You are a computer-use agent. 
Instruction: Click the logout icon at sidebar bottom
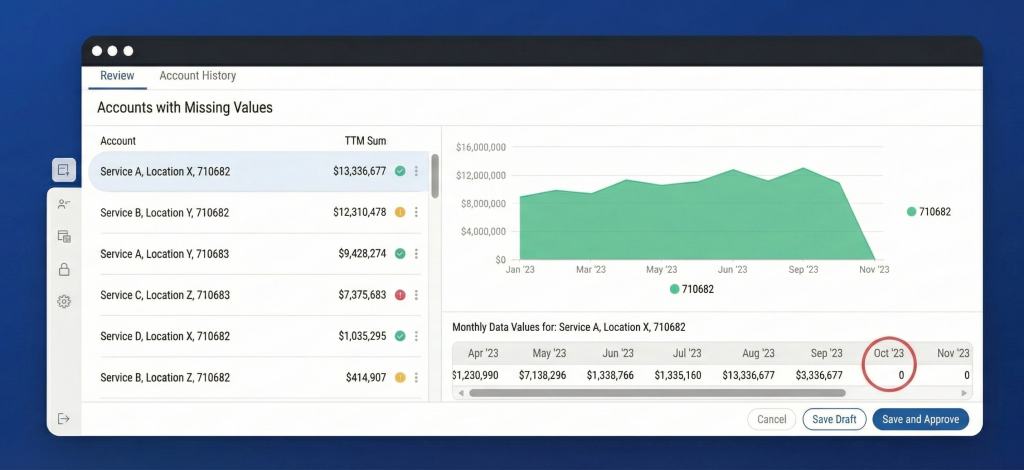tap(64, 418)
